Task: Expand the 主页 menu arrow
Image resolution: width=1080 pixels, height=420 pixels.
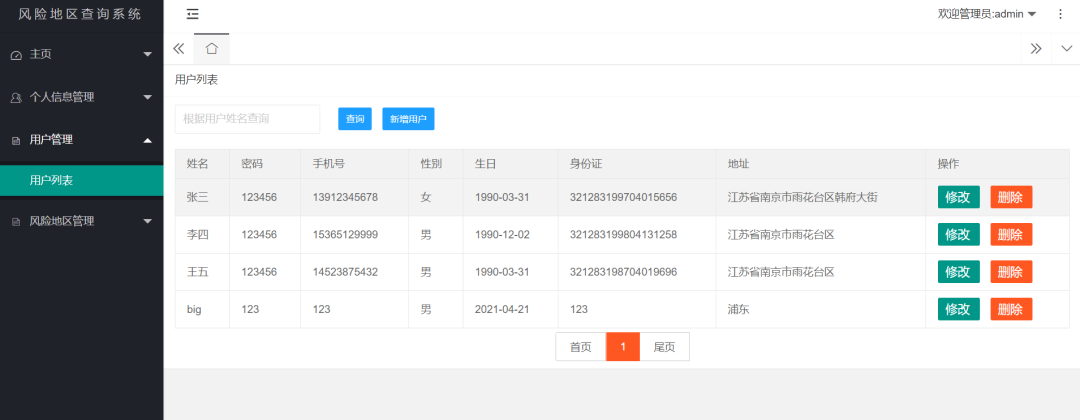Action: (147, 54)
